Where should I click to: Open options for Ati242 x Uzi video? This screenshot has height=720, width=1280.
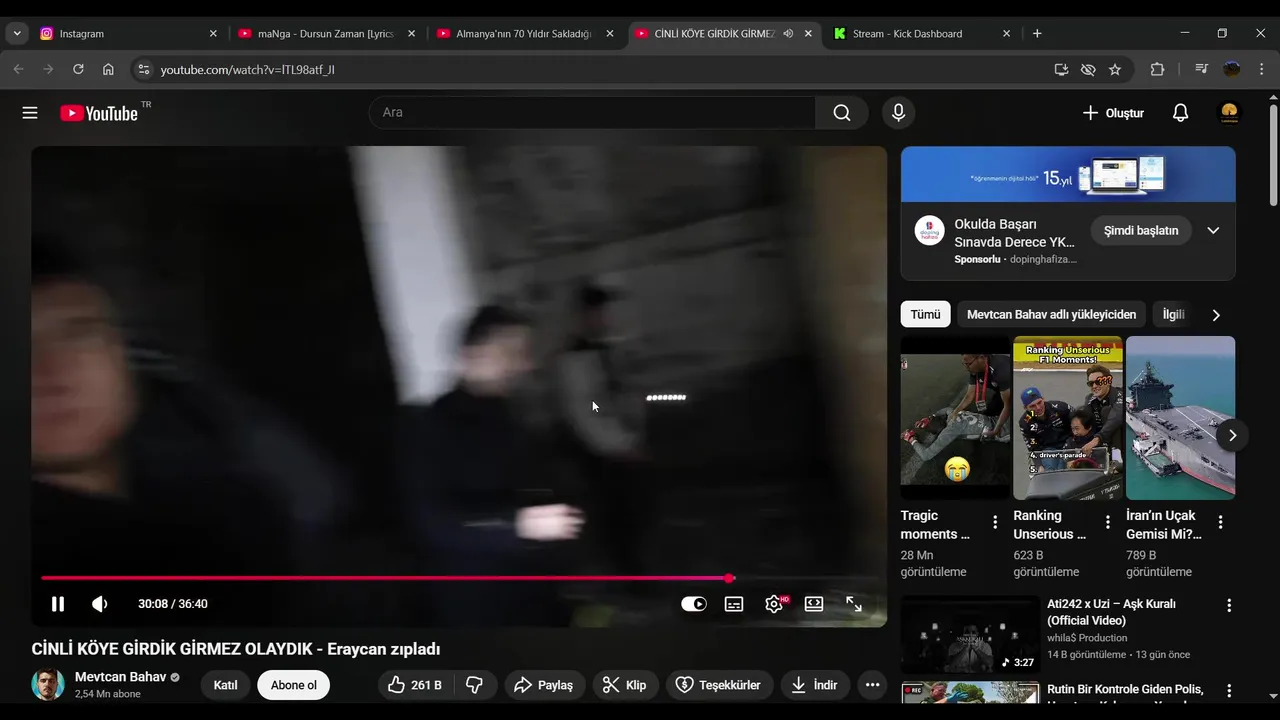[1229, 605]
